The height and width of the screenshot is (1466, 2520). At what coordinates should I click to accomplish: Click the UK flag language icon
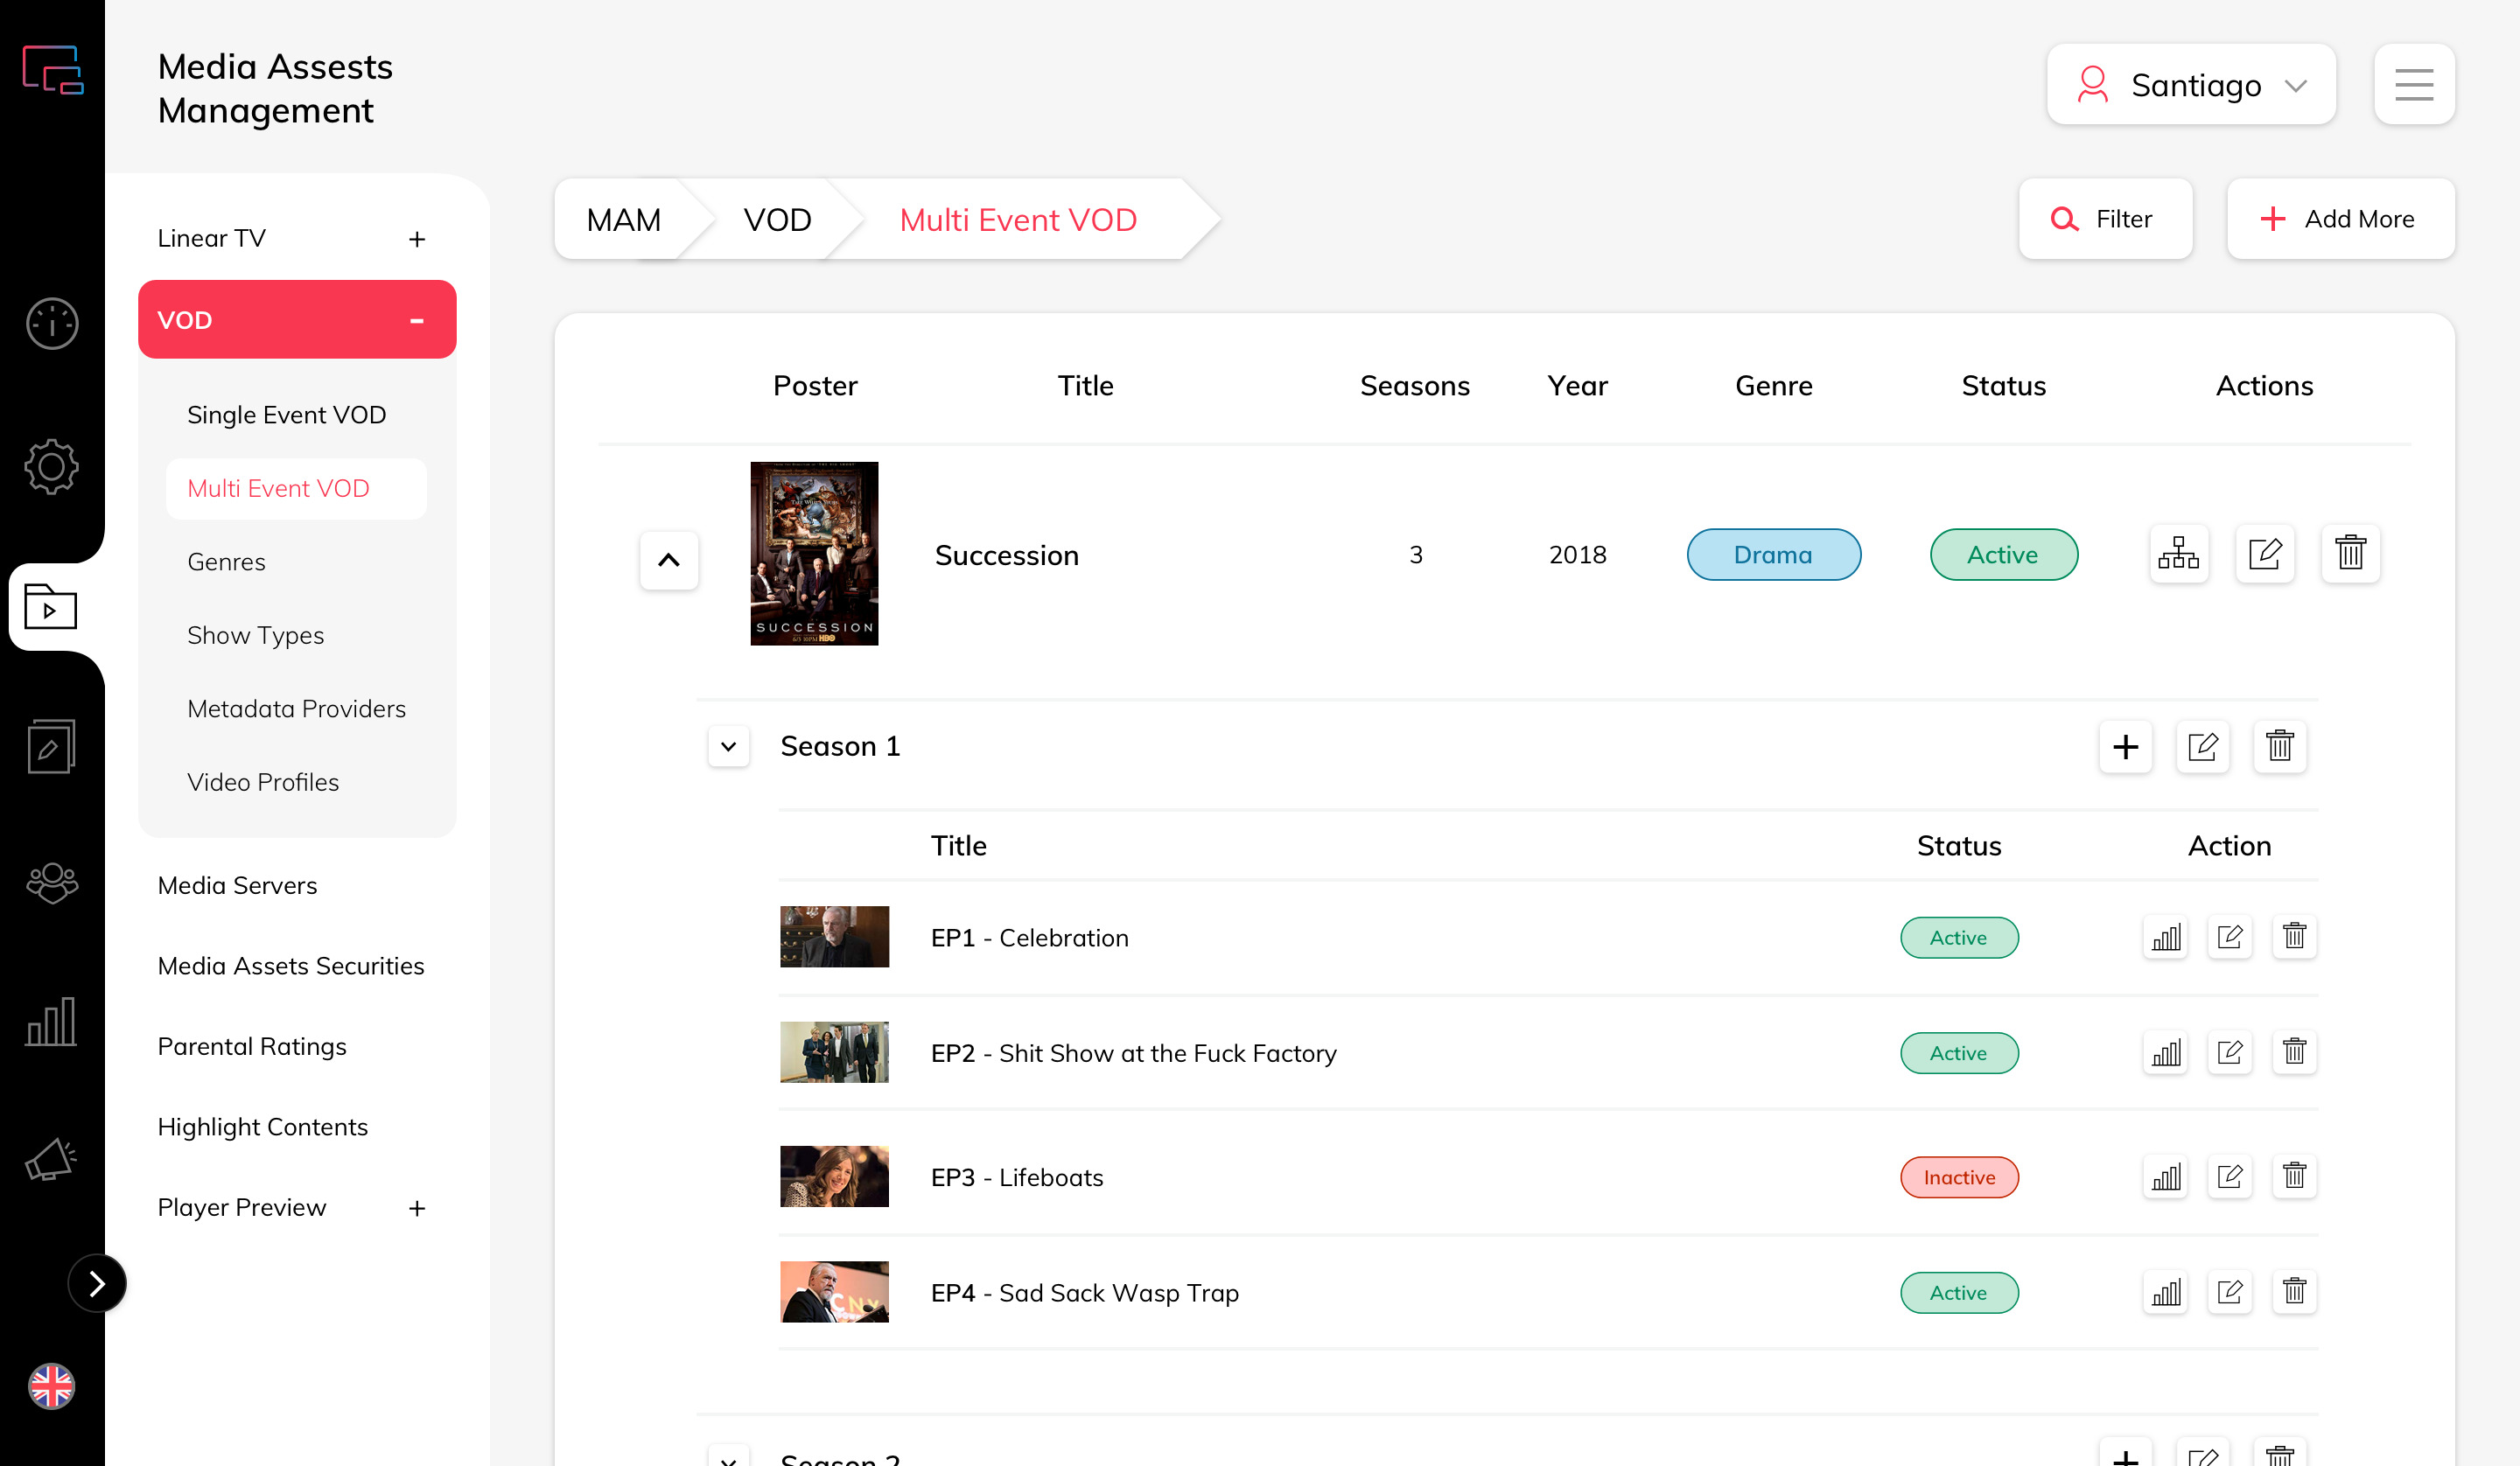52,1386
